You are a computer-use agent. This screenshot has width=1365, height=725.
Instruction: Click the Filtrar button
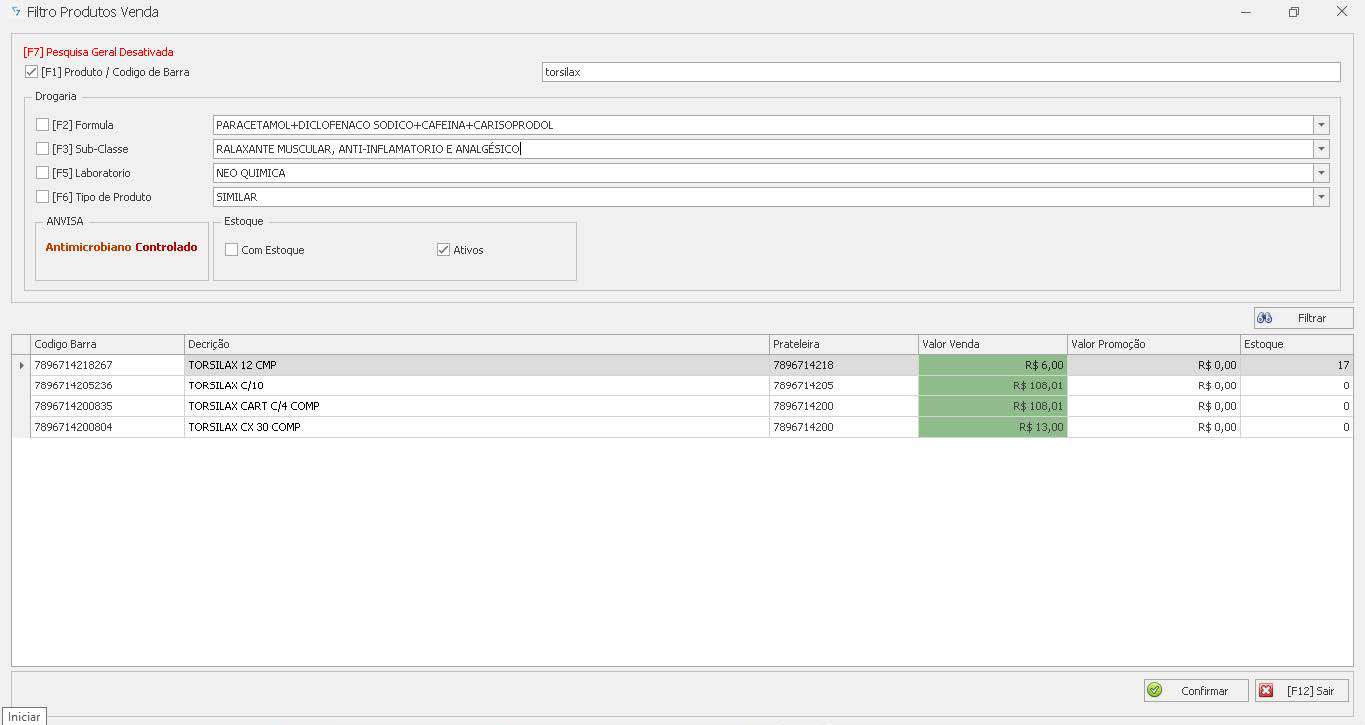[x=1303, y=318]
